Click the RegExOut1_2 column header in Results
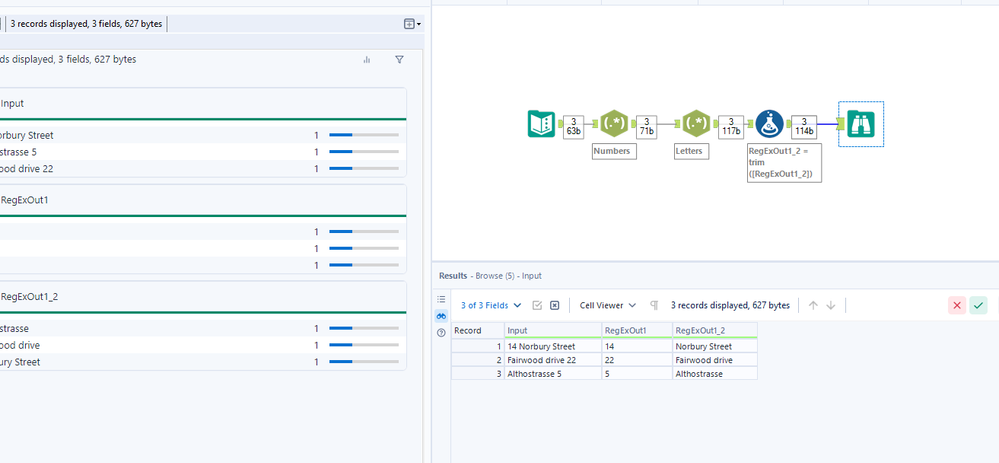The image size is (999, 463). (715, 331)
